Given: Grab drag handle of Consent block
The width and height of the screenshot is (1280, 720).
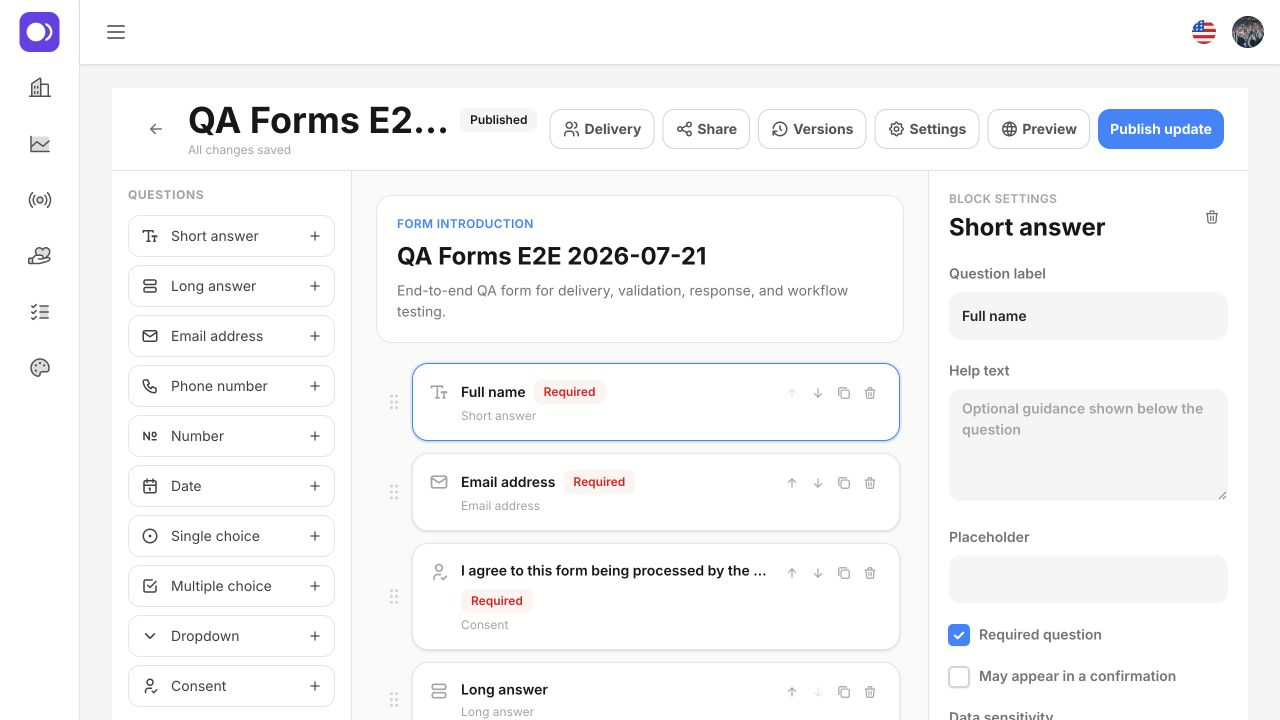Looking at the screenshot, I should (394, 597).
